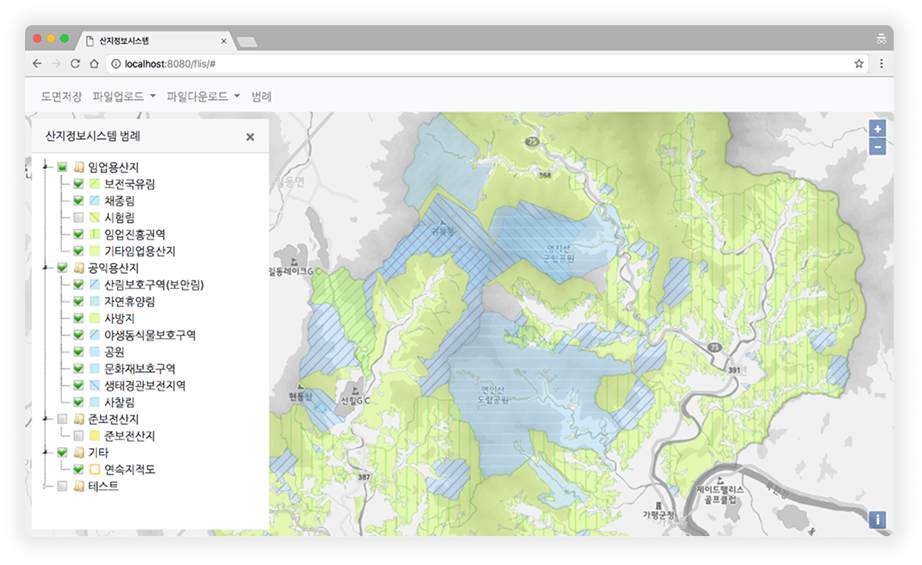Click the 범례 menu item

[262, 97]
